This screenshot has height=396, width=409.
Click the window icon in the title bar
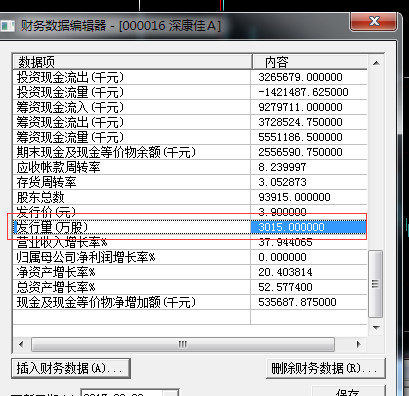click(7, 26)
